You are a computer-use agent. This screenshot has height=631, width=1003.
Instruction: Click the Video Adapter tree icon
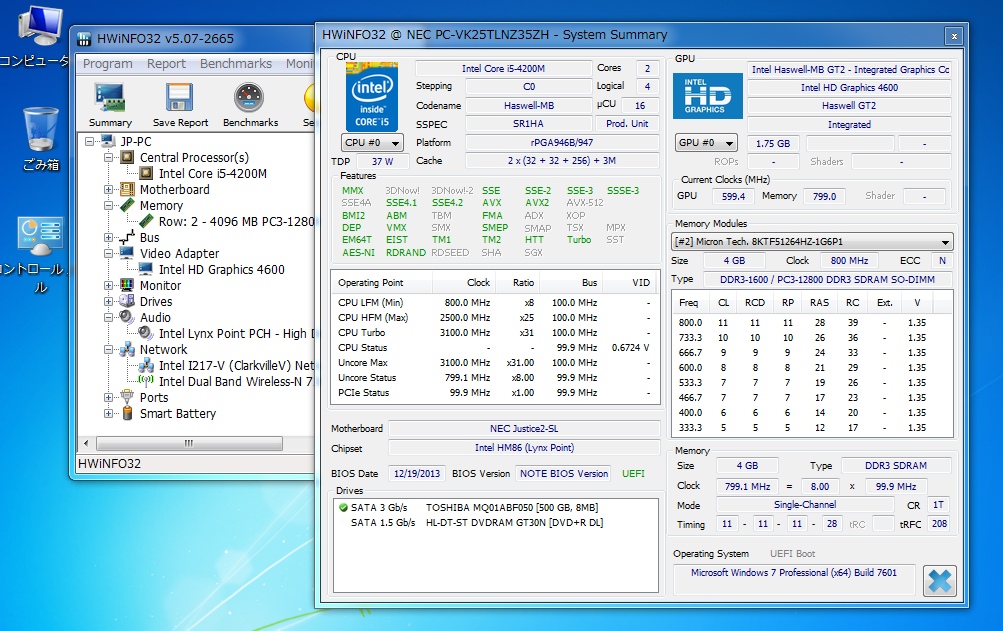(127, 253)
